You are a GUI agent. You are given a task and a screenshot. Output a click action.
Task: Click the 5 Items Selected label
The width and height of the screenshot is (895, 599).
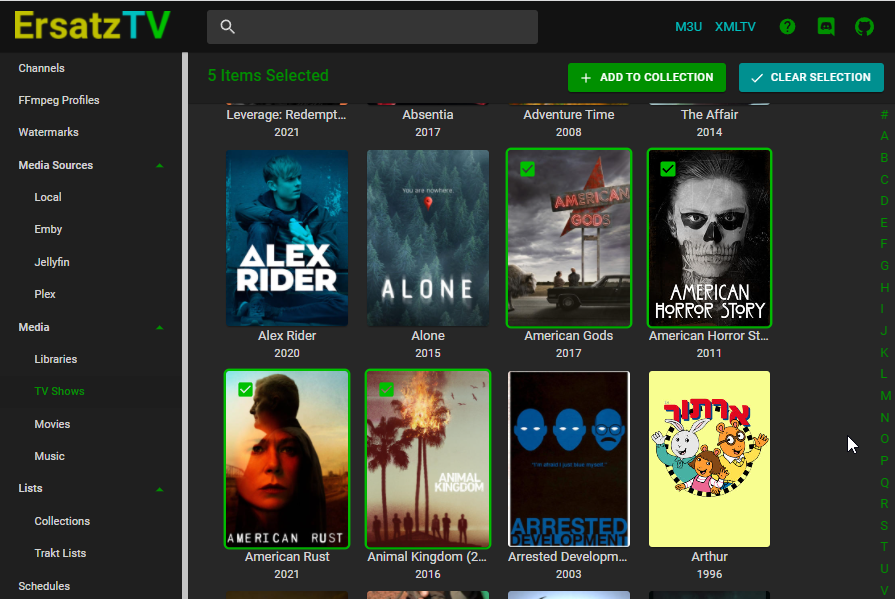[x=268, y=75]
